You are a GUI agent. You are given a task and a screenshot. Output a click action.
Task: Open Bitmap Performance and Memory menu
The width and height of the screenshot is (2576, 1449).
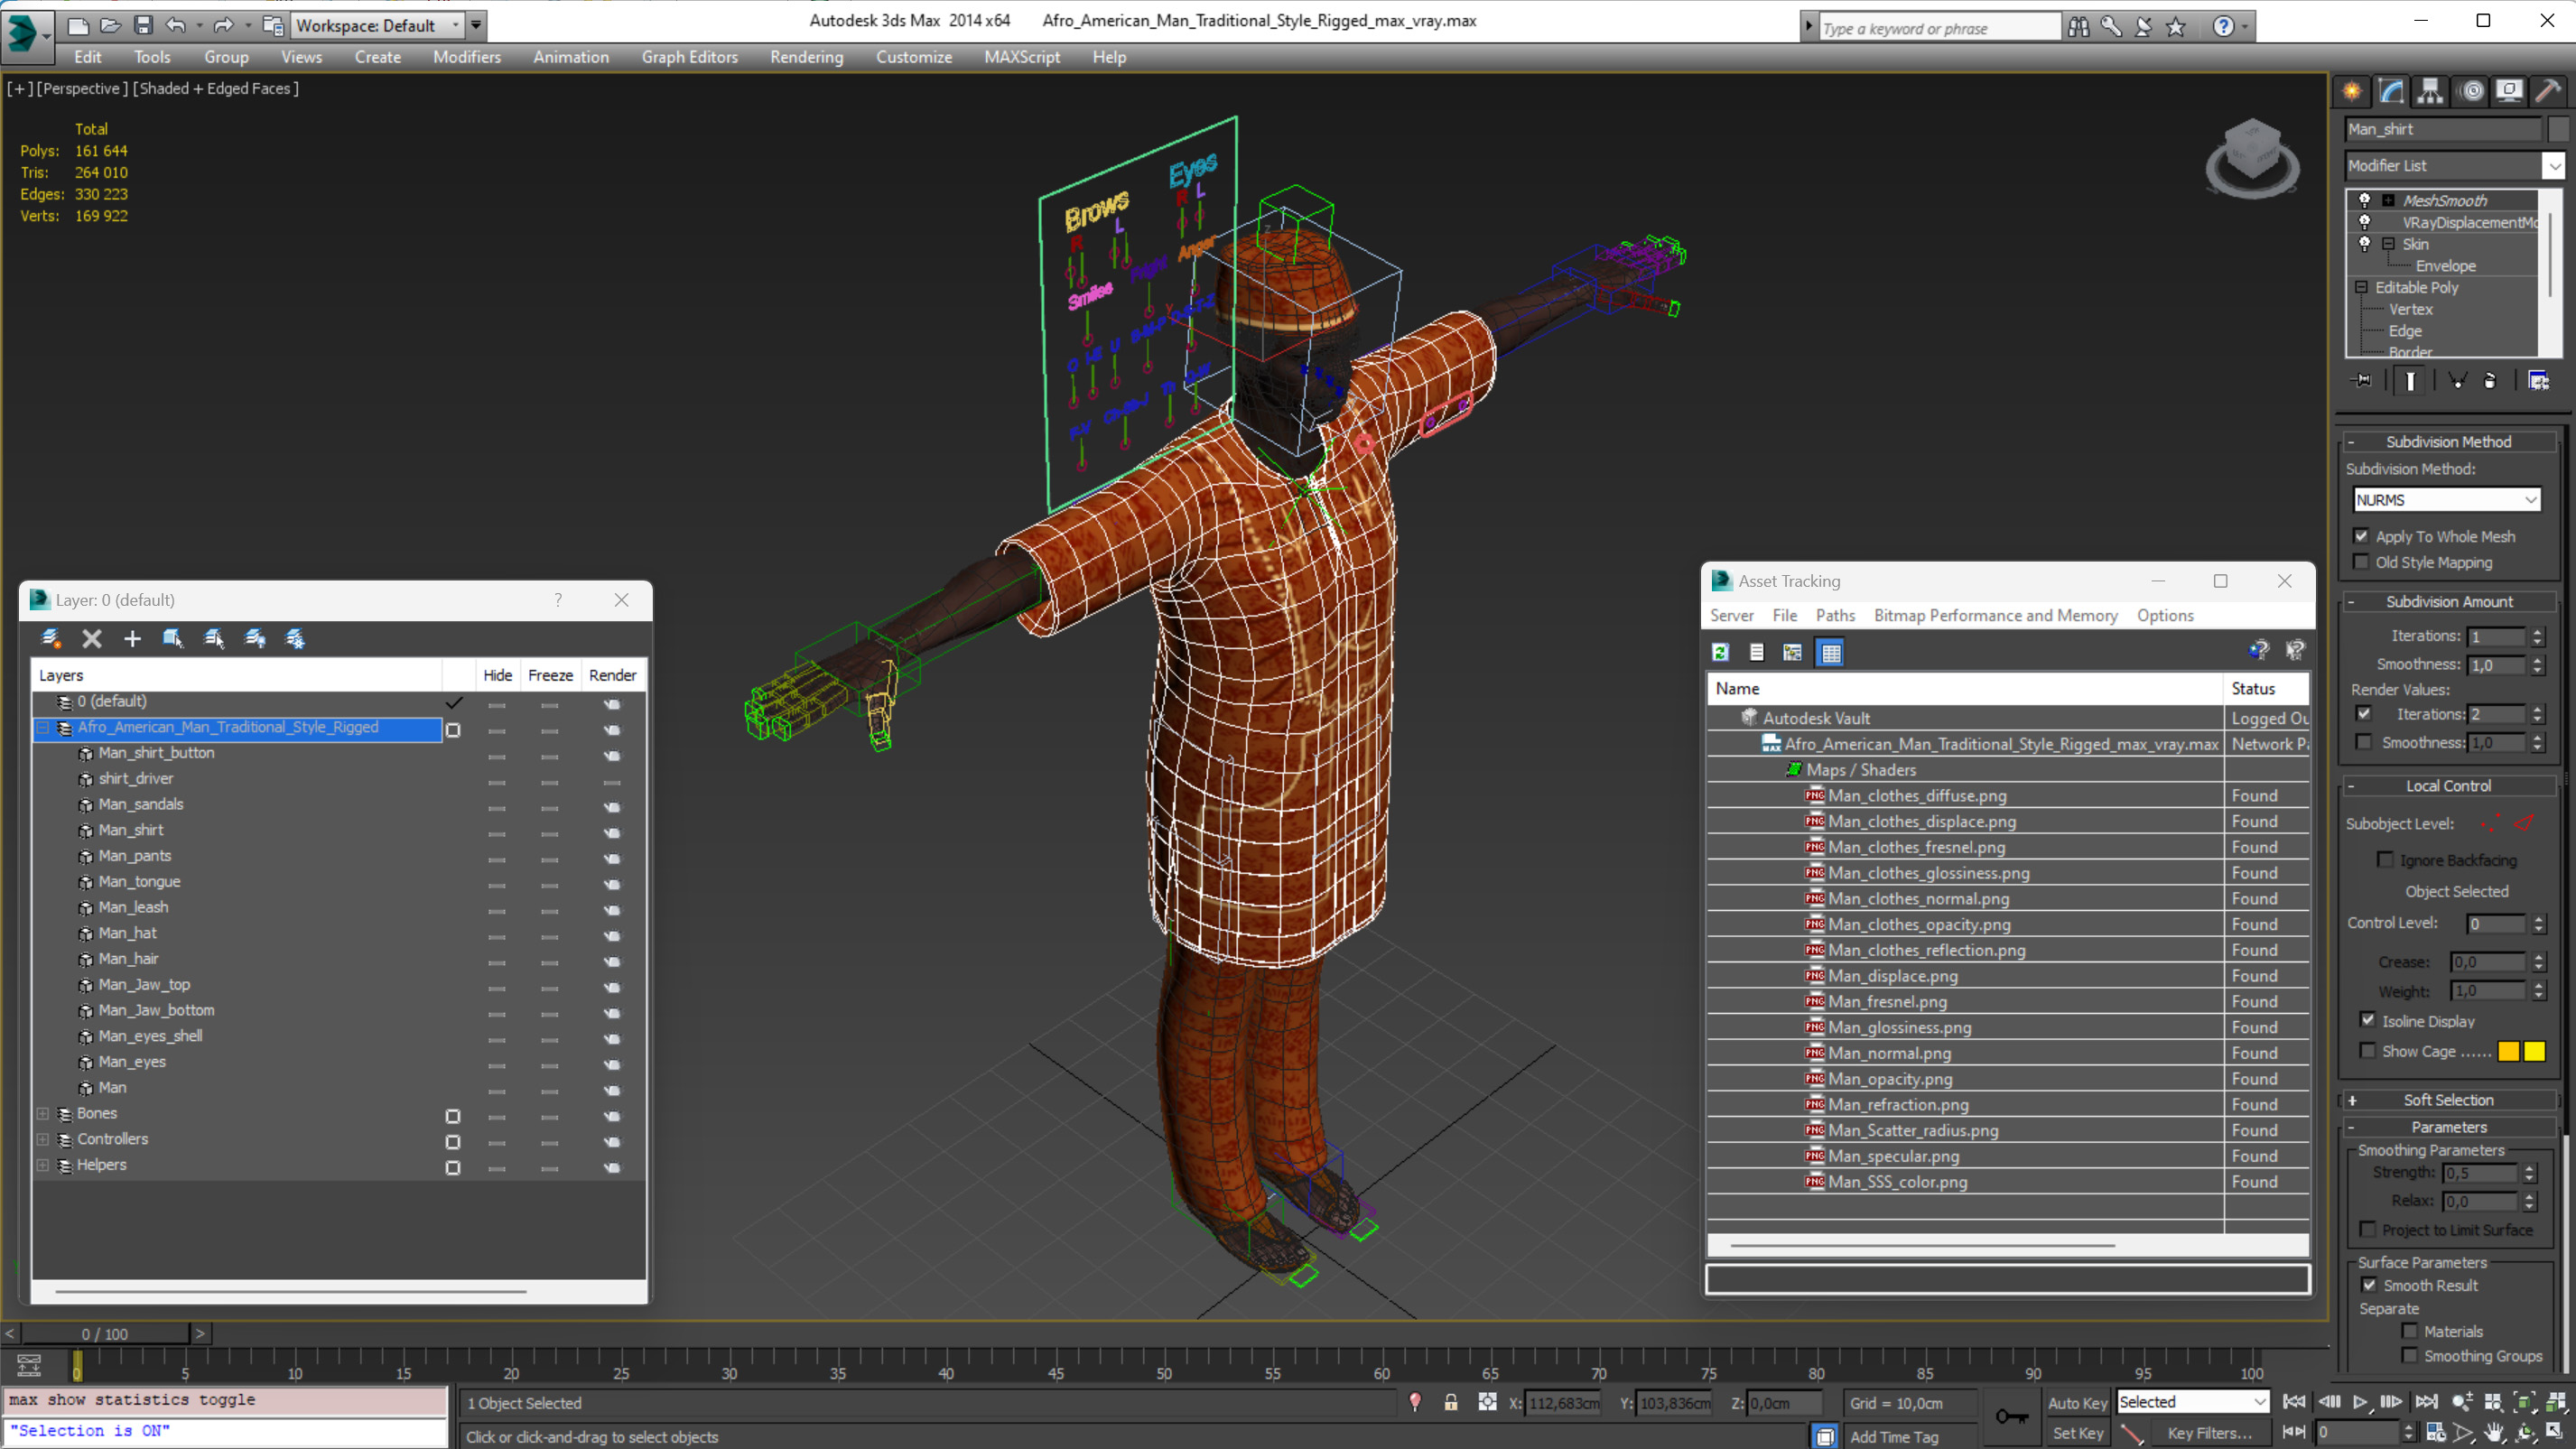click(1995, 615)
